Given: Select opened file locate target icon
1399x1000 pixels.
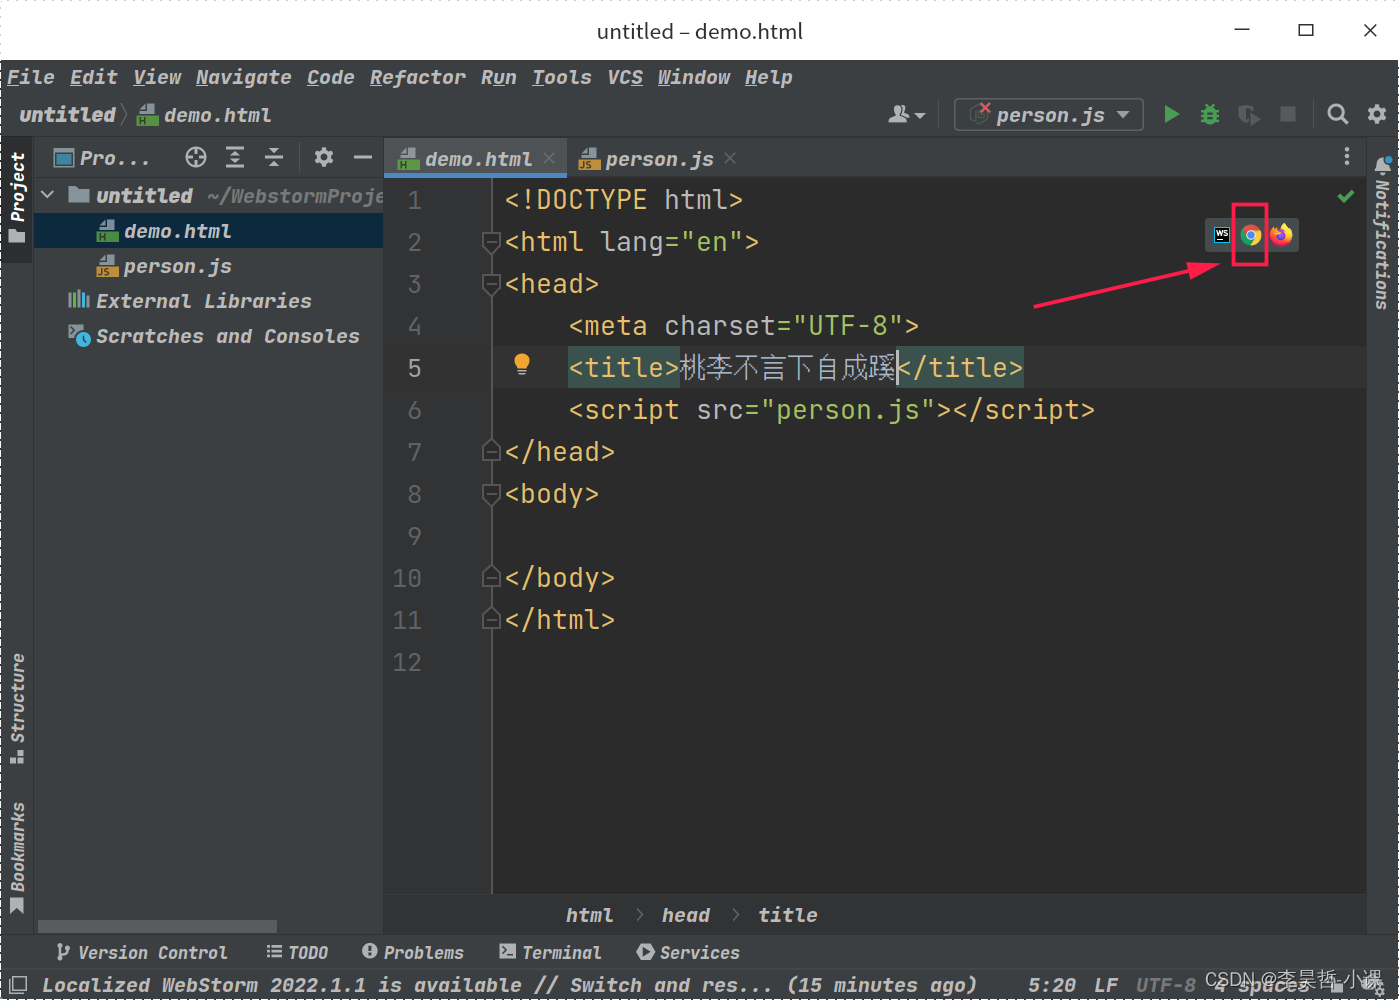Looking at the screenshot, I should coord(196,157).
